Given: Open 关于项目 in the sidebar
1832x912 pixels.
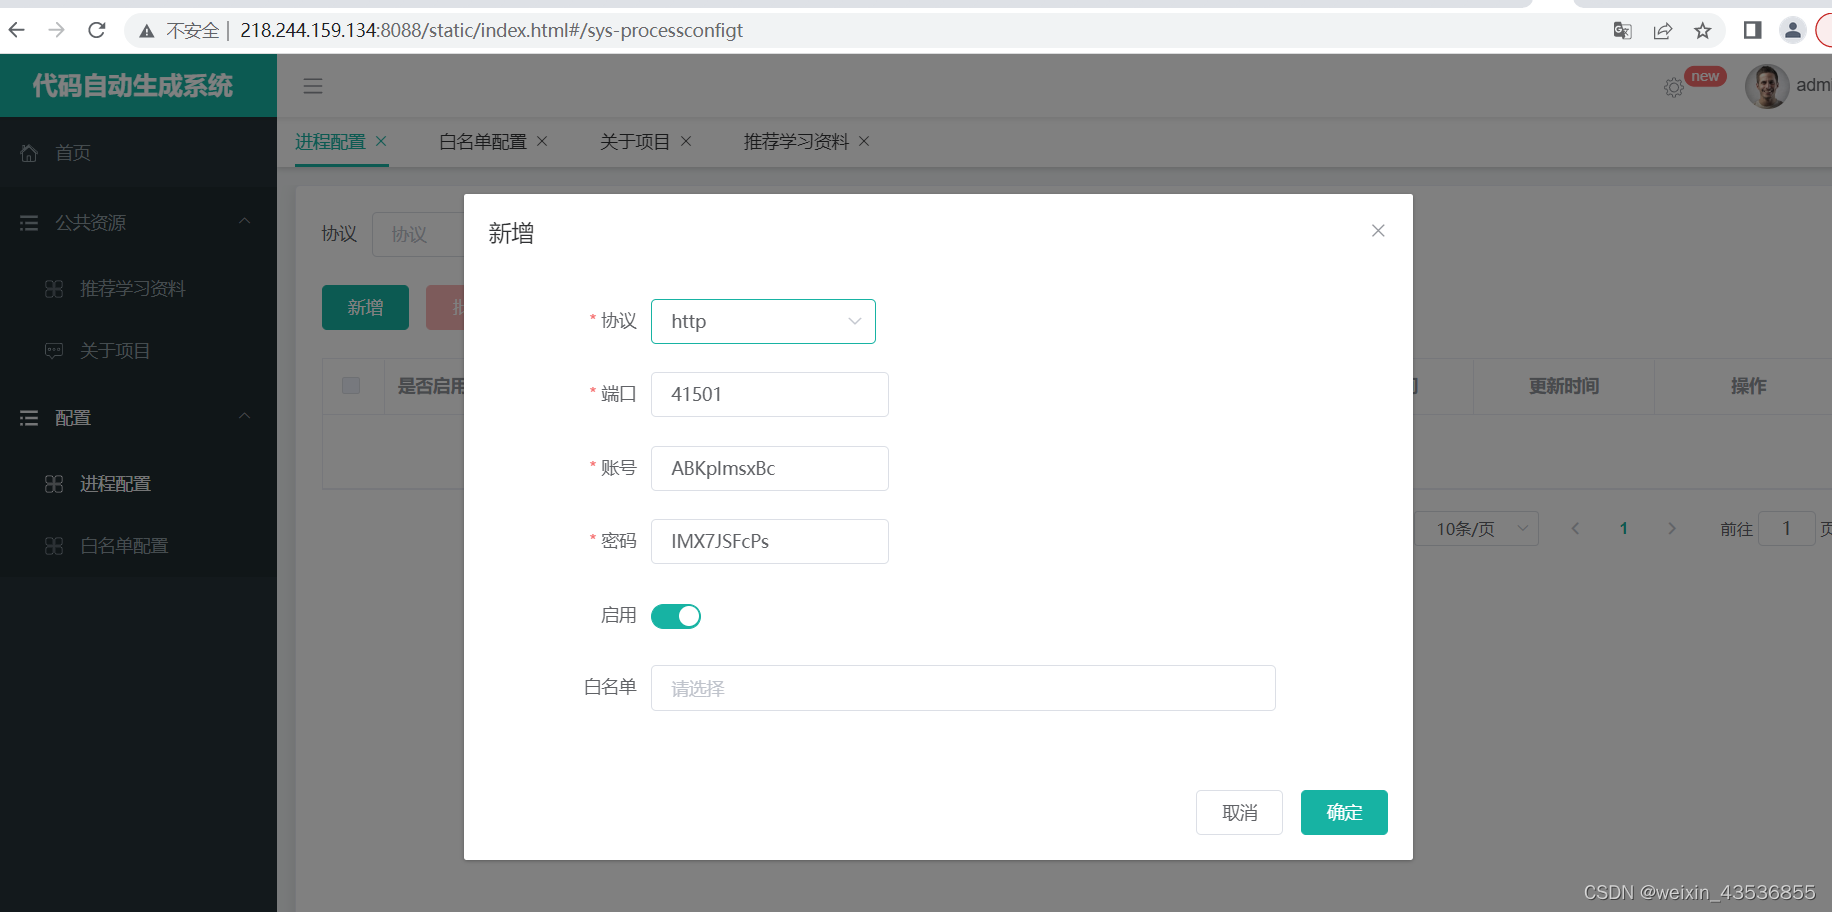Looking at the screenshot, I should point(138,351).
